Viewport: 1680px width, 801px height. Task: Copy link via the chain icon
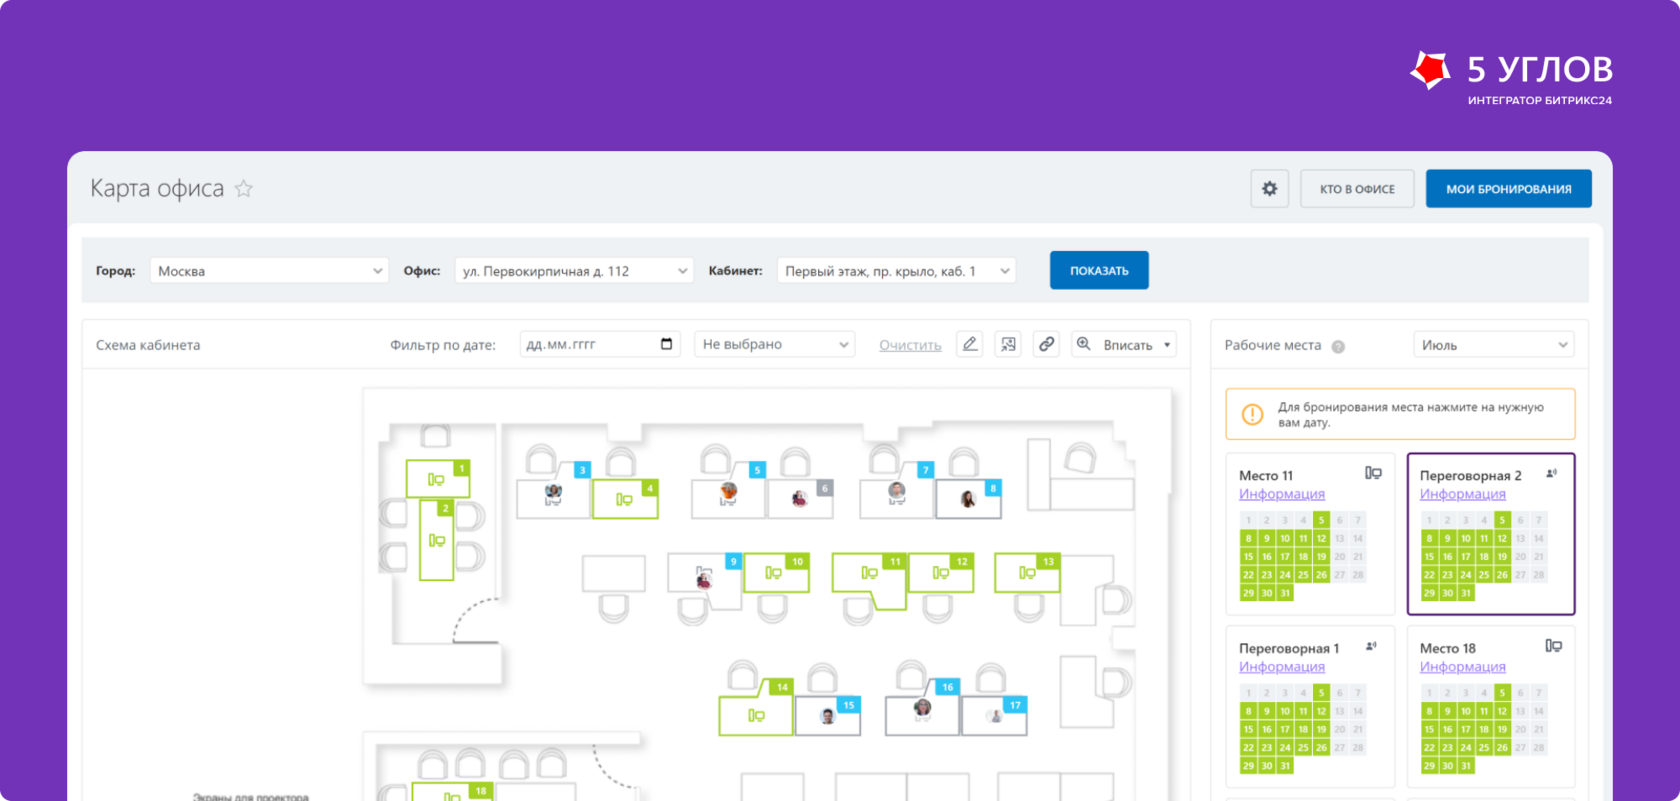point(1046,344)
